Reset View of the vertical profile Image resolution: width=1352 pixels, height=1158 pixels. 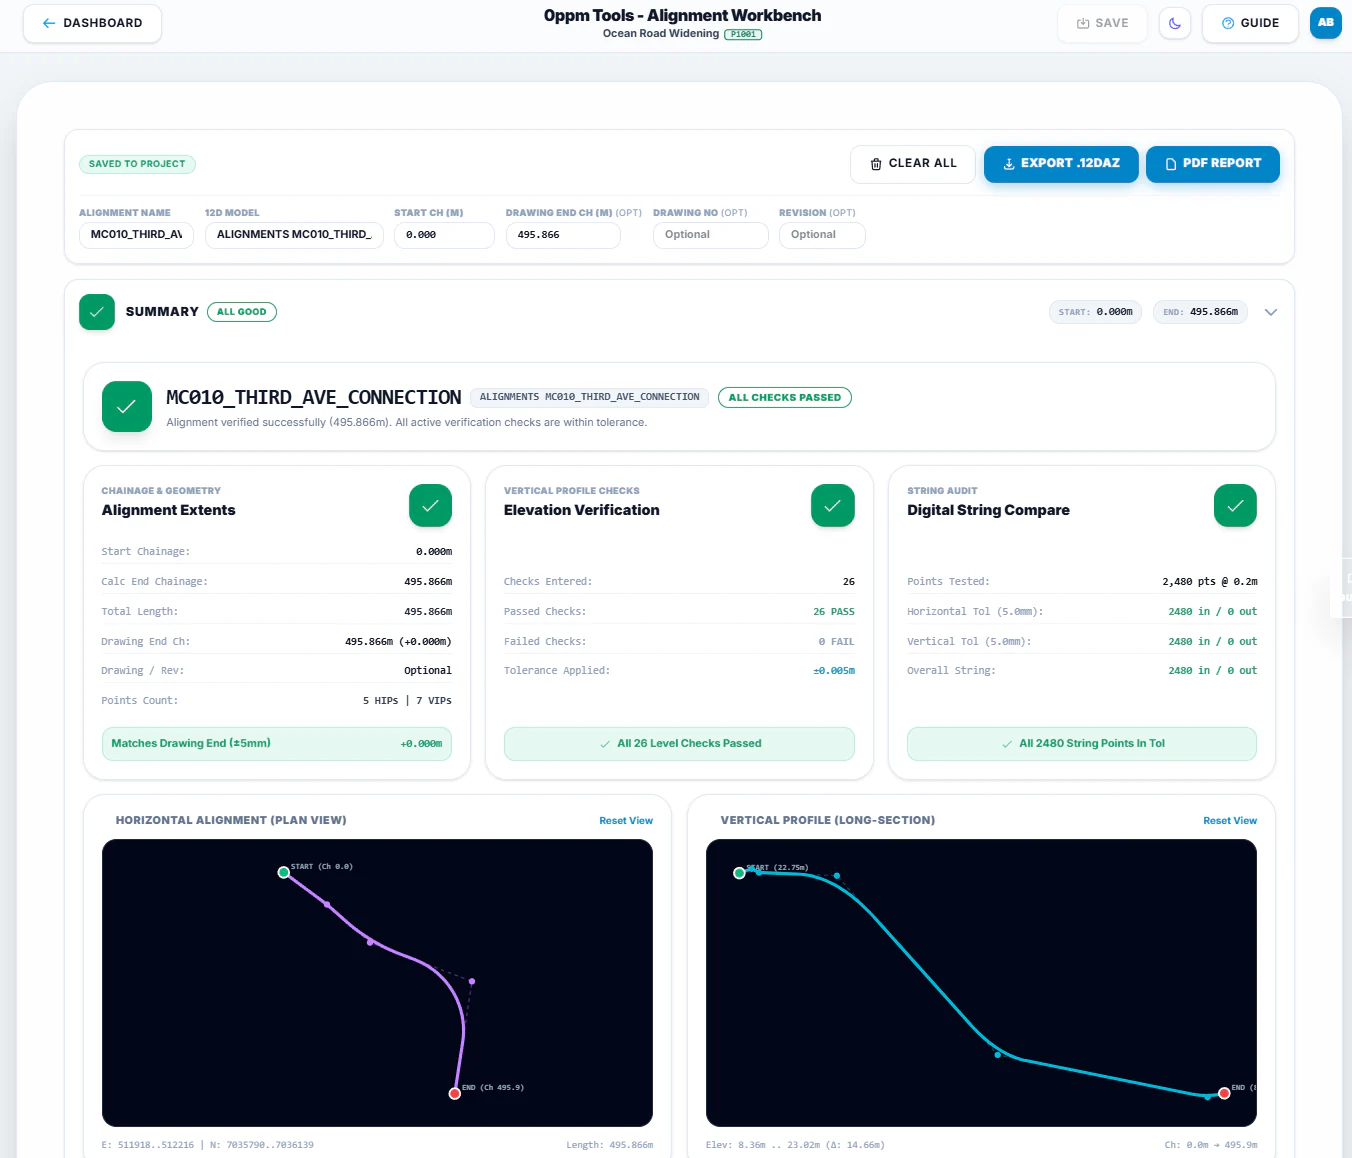tap(1230, 821)
